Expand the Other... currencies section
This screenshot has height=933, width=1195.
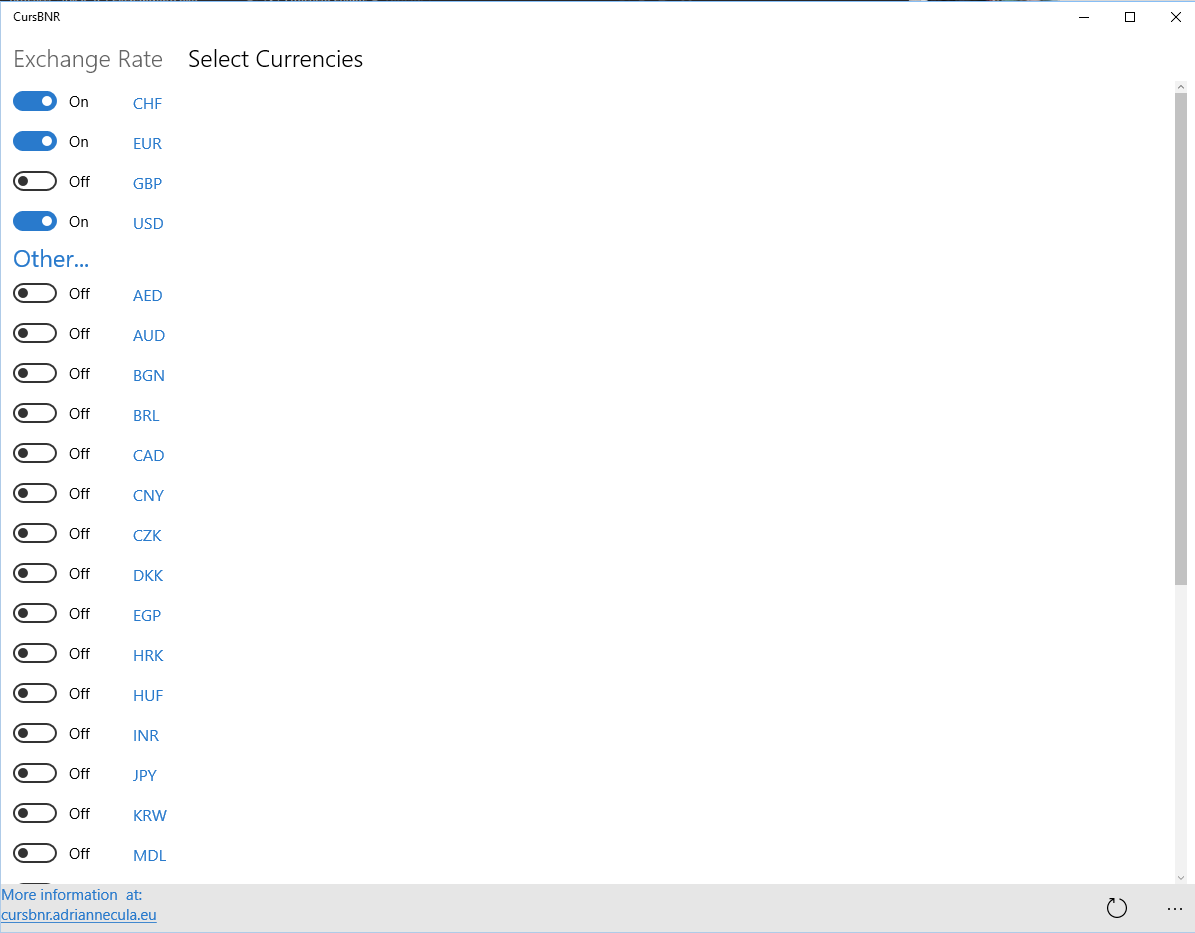pyautogui.click(x=51, y=259)
